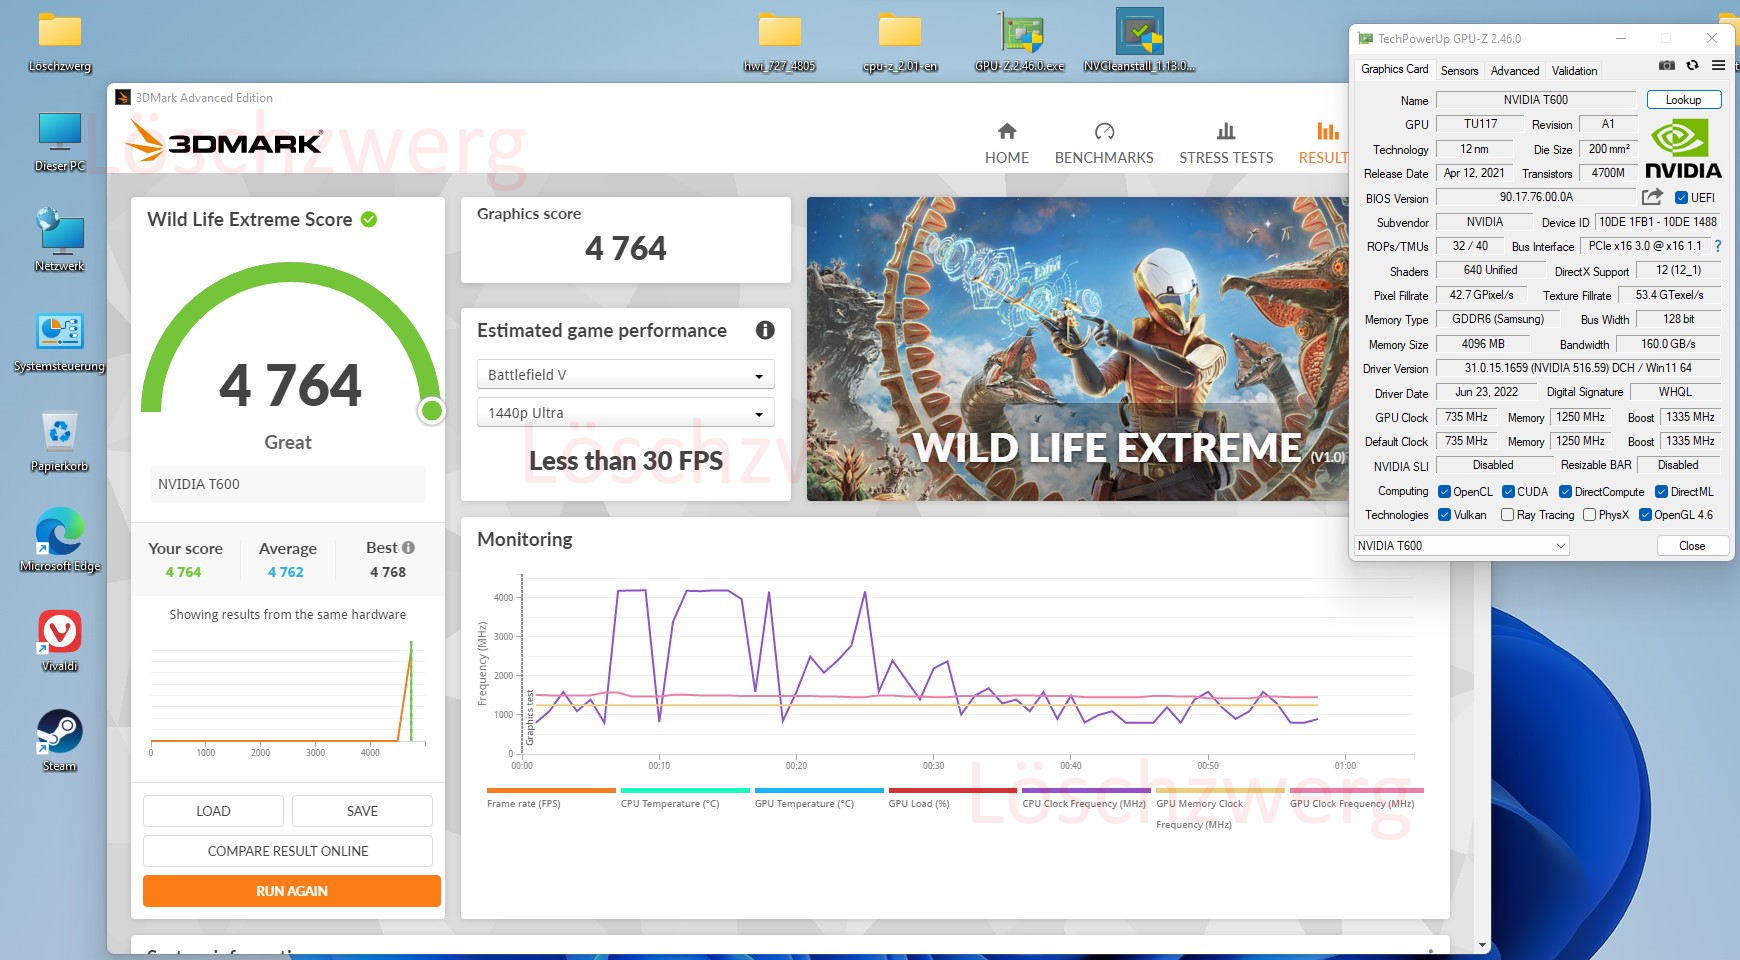This screenshot has width=1740, height=960.
Task: Click the green score gauge indicator dot
Action: coord(432,410)
